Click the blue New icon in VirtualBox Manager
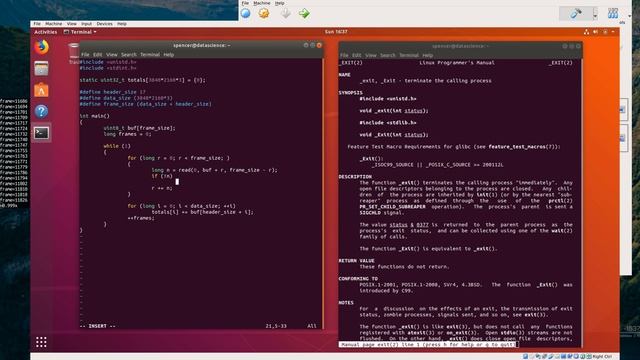The image size is (640, 360). click(x=245, y=13)
